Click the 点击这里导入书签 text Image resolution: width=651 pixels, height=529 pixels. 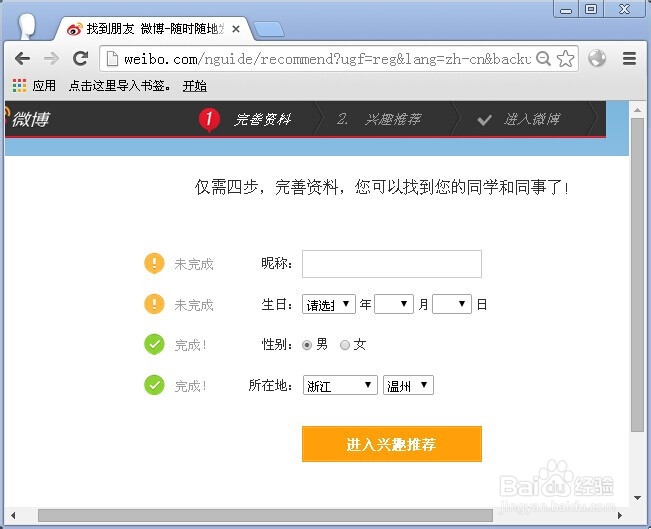(119, 86)
